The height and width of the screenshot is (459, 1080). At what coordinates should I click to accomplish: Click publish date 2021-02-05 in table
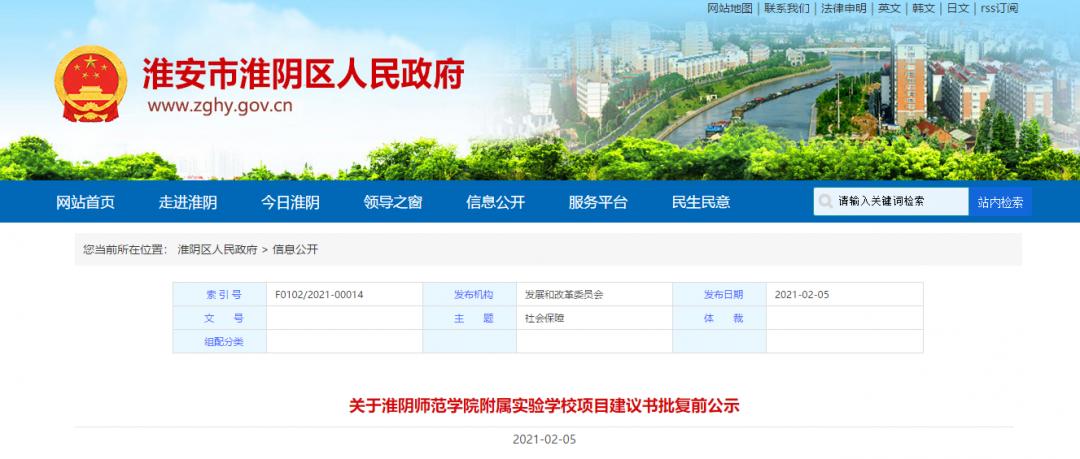[802, 295]
